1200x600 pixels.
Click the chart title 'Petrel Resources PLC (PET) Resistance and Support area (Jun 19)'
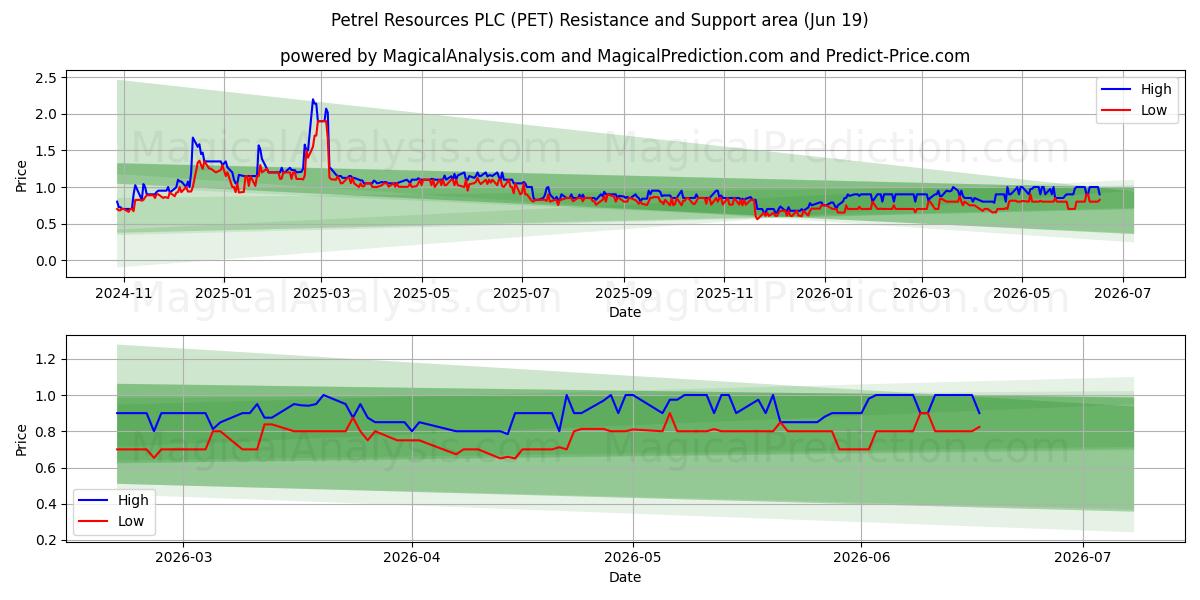point(600,20)
